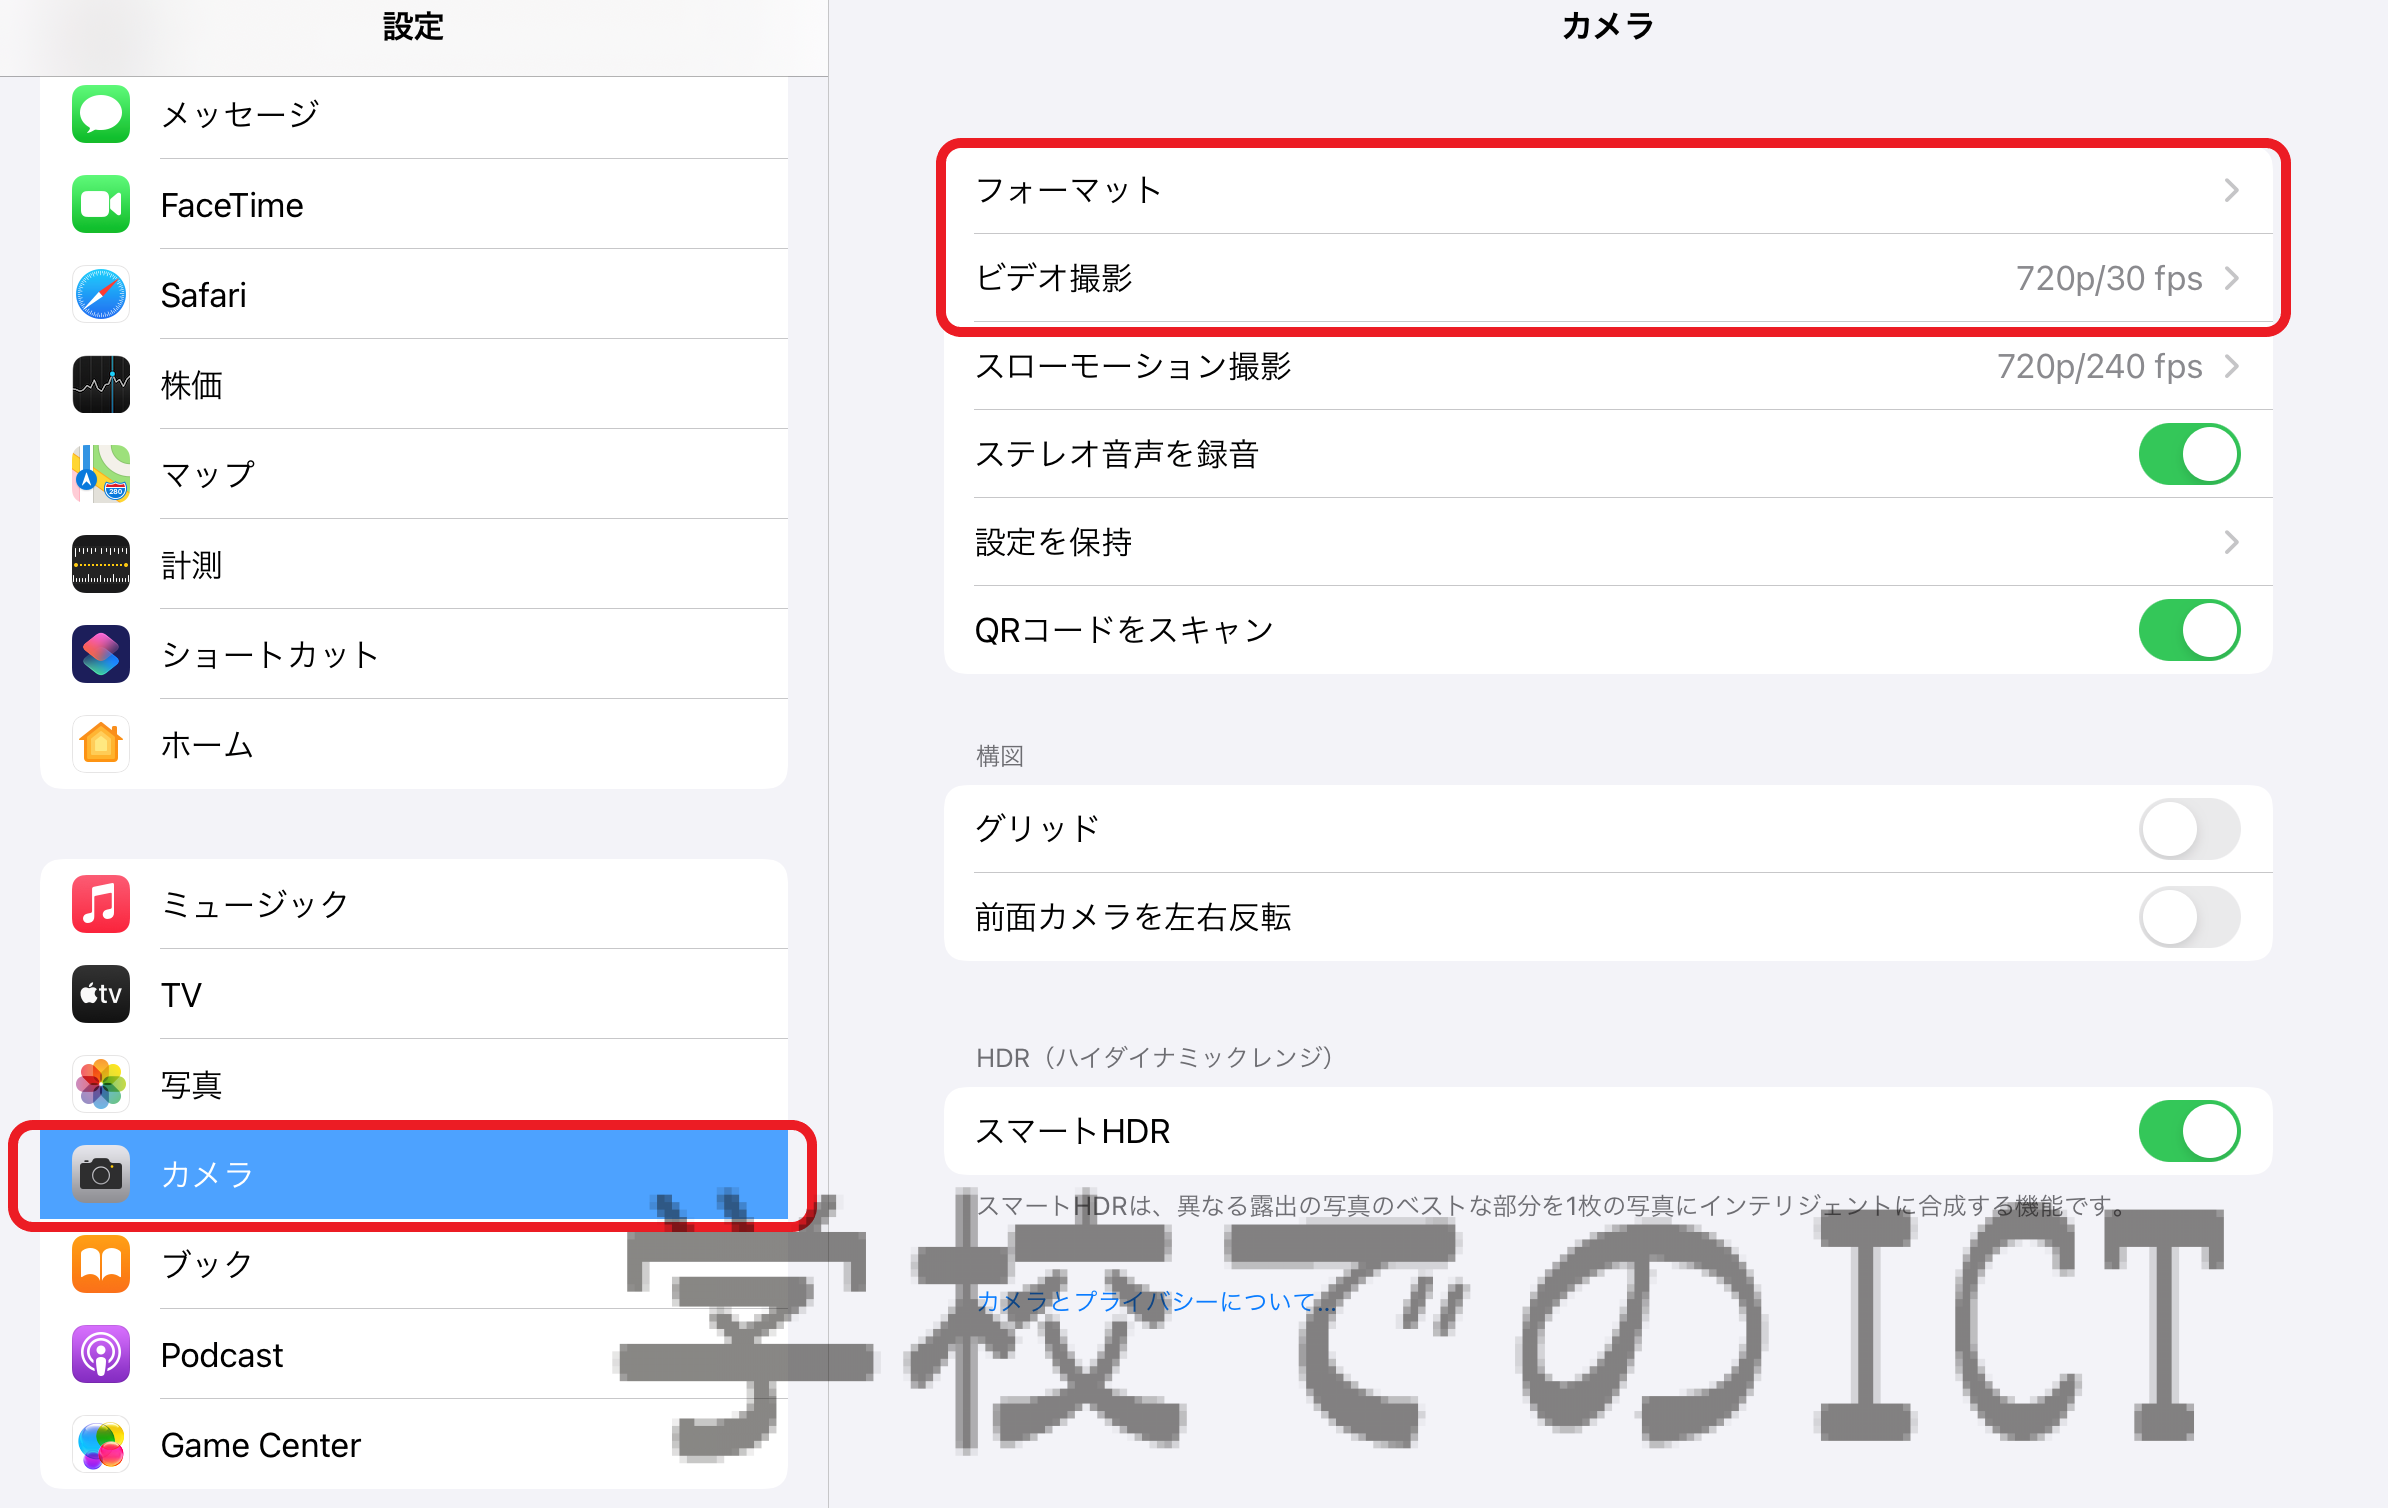Select ミュージック label in sidebar
The width and height of the screenshot is (2388, 1508).
[x=255, y=905]
